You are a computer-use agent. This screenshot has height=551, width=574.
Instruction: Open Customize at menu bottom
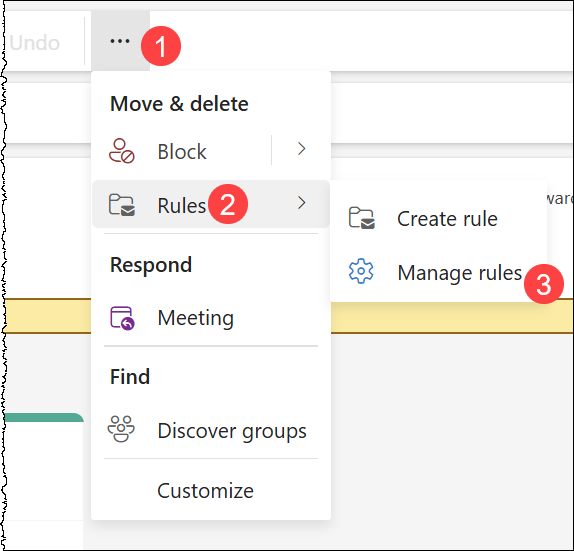tap(205, 491)
